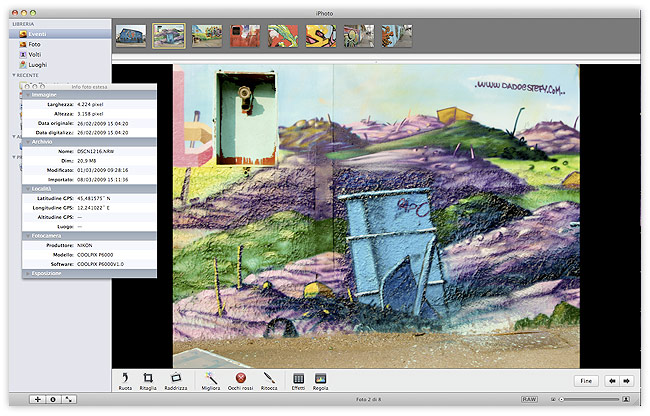Image resolution: width=650 pixels, height=416 pixels.
Task: Click the file name DSCN1216.NRW
Action: pyautogui.click(x=95, y=151)
